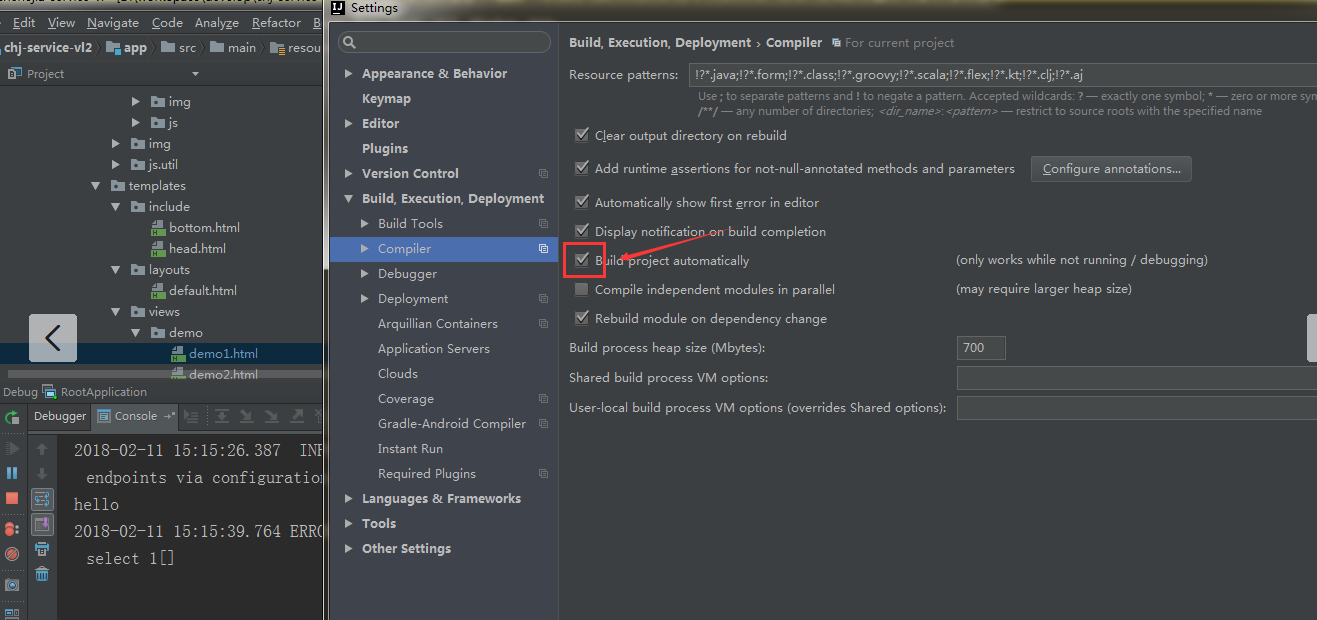This screenshot has width=1317, height=620.
Task: Clear console with the trash icon
Action: (x=42, y=574)
